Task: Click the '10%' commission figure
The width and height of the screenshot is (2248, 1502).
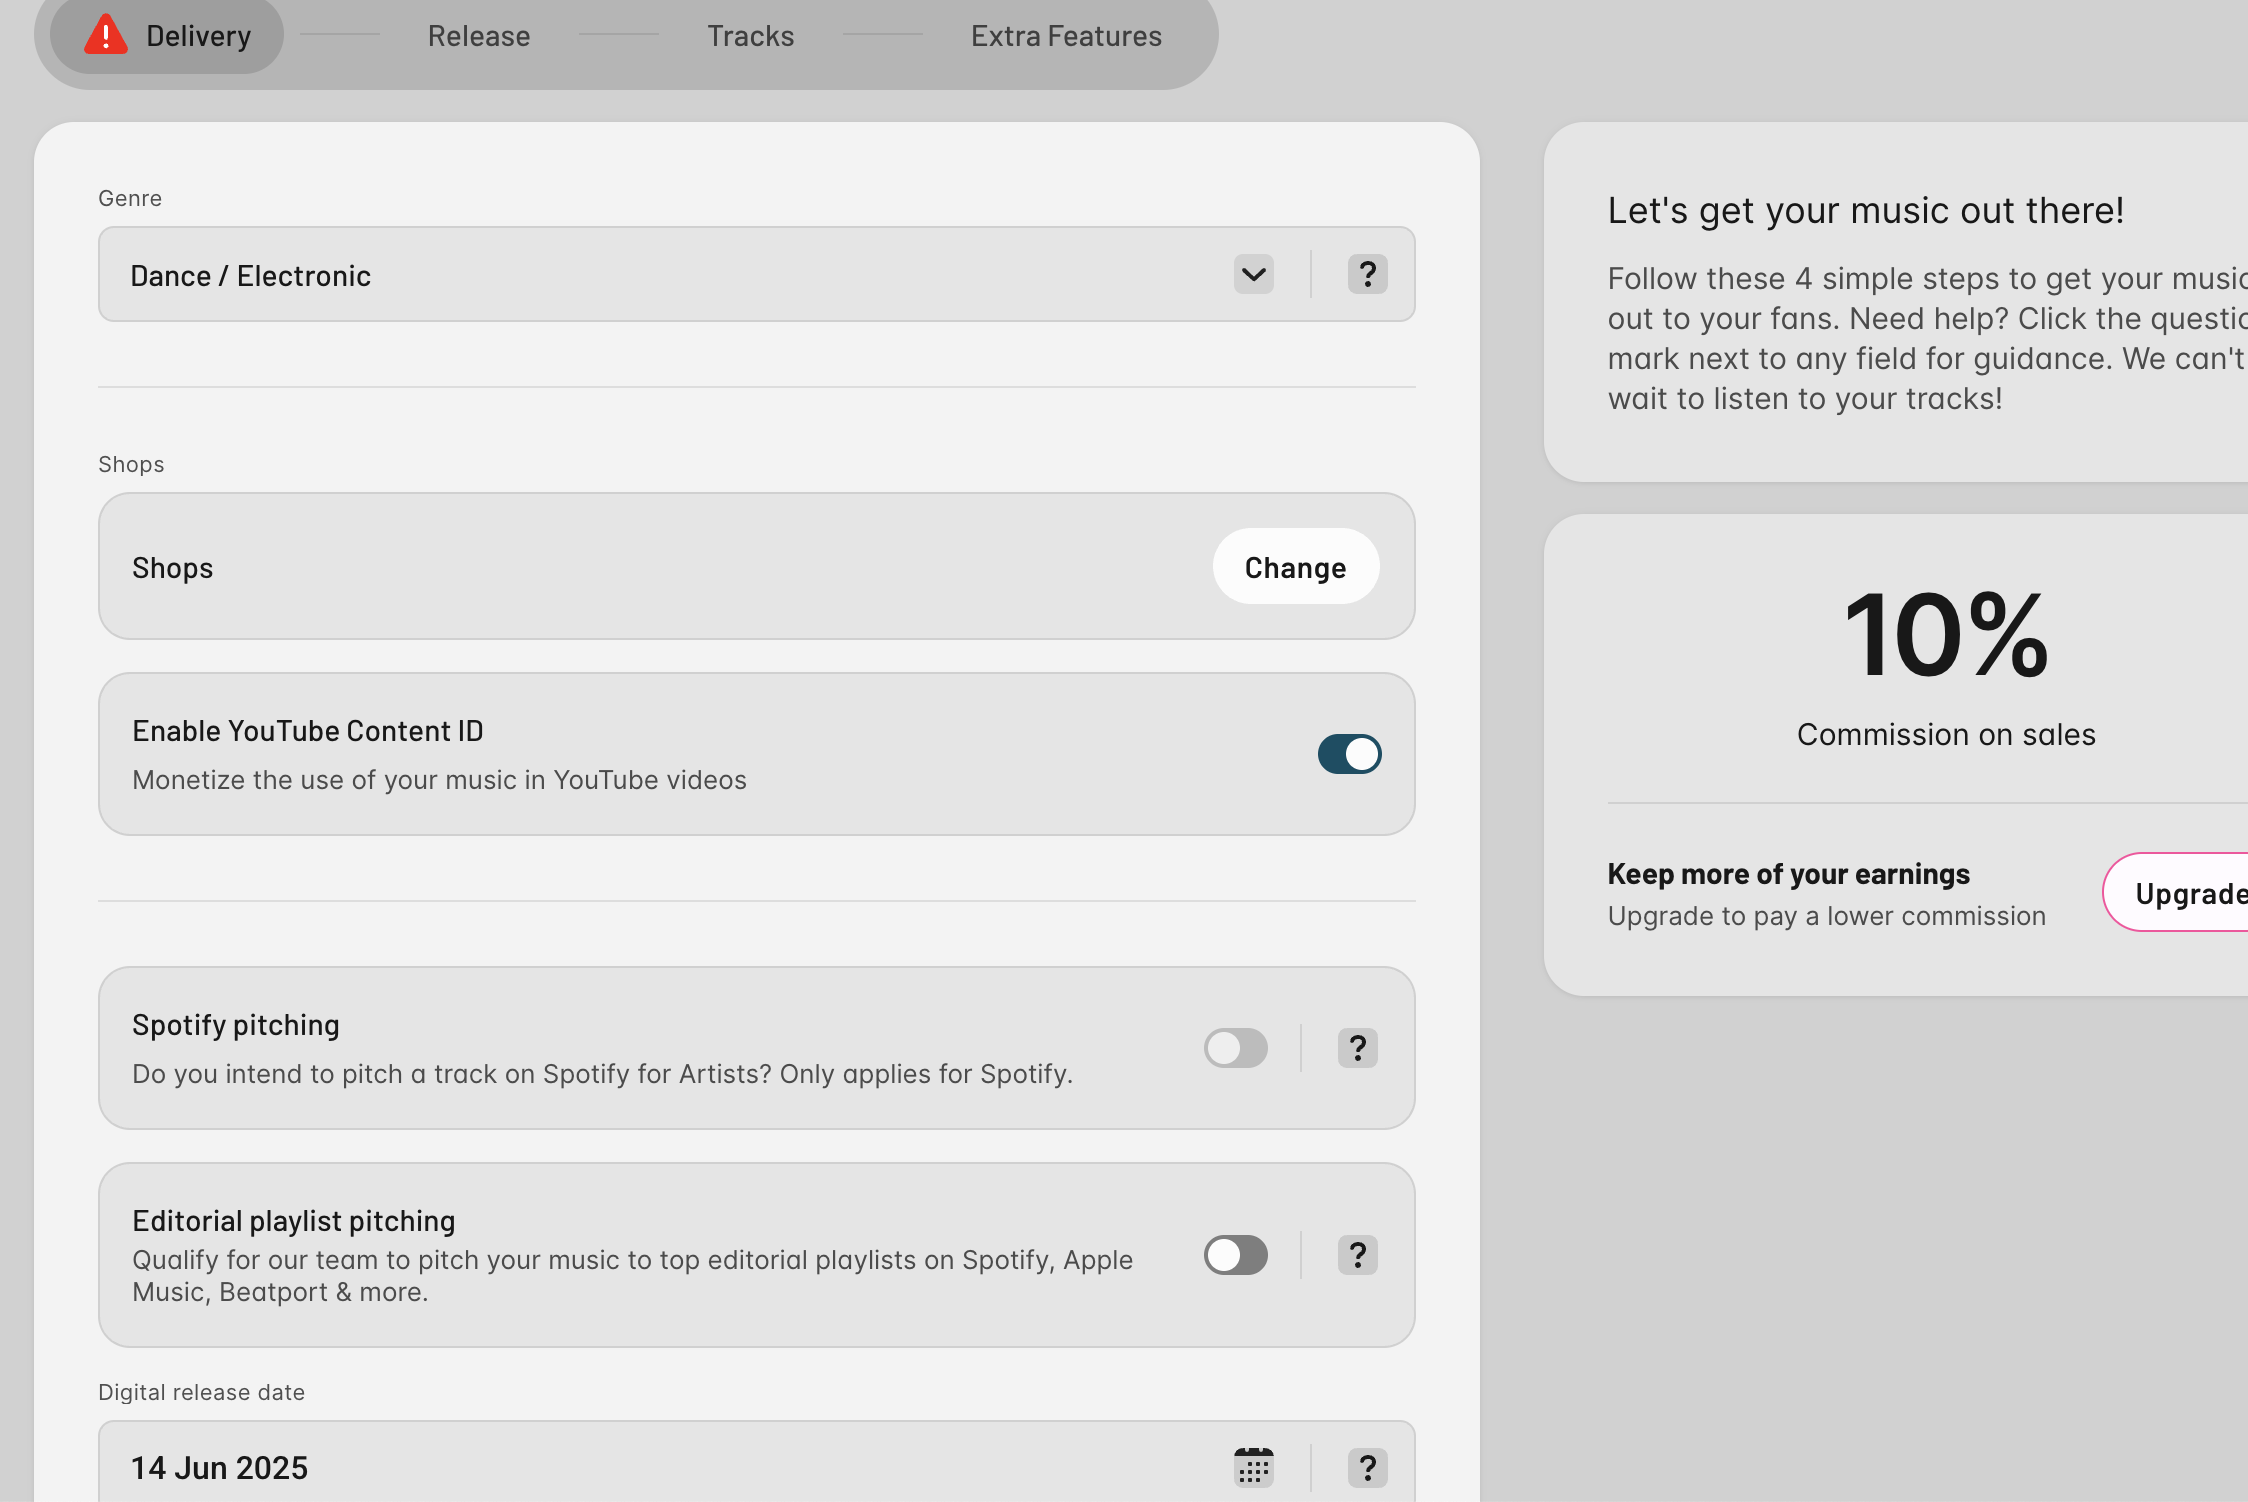Action: pyautogui.click(x=1945, y=634)
